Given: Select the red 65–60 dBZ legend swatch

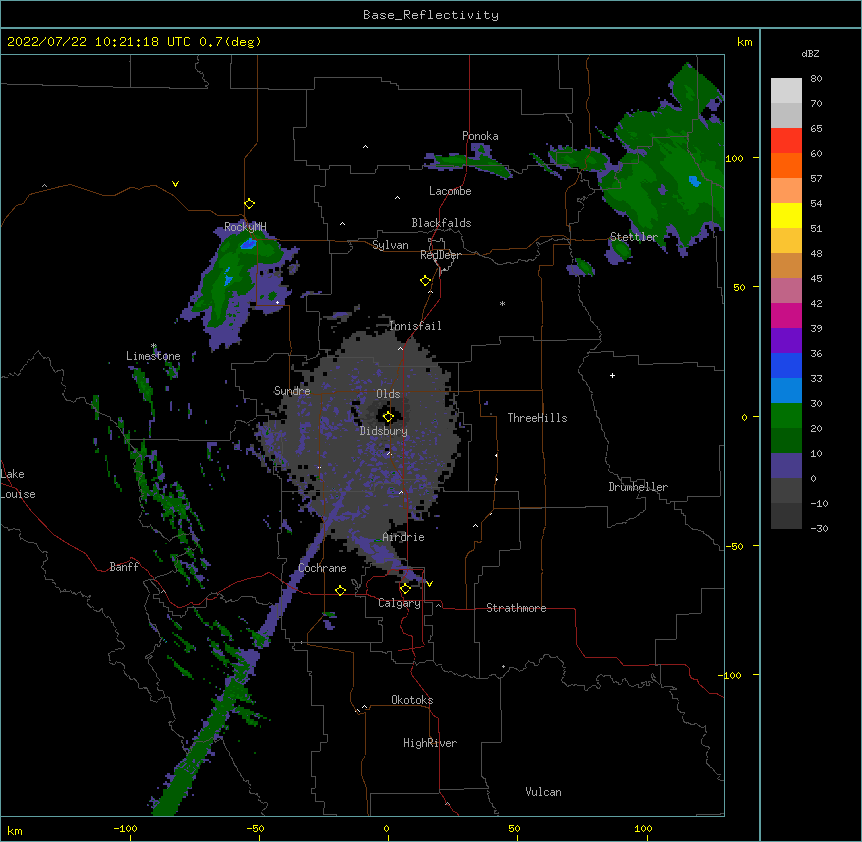Looking at the screenshot, I should coord(786,141).
